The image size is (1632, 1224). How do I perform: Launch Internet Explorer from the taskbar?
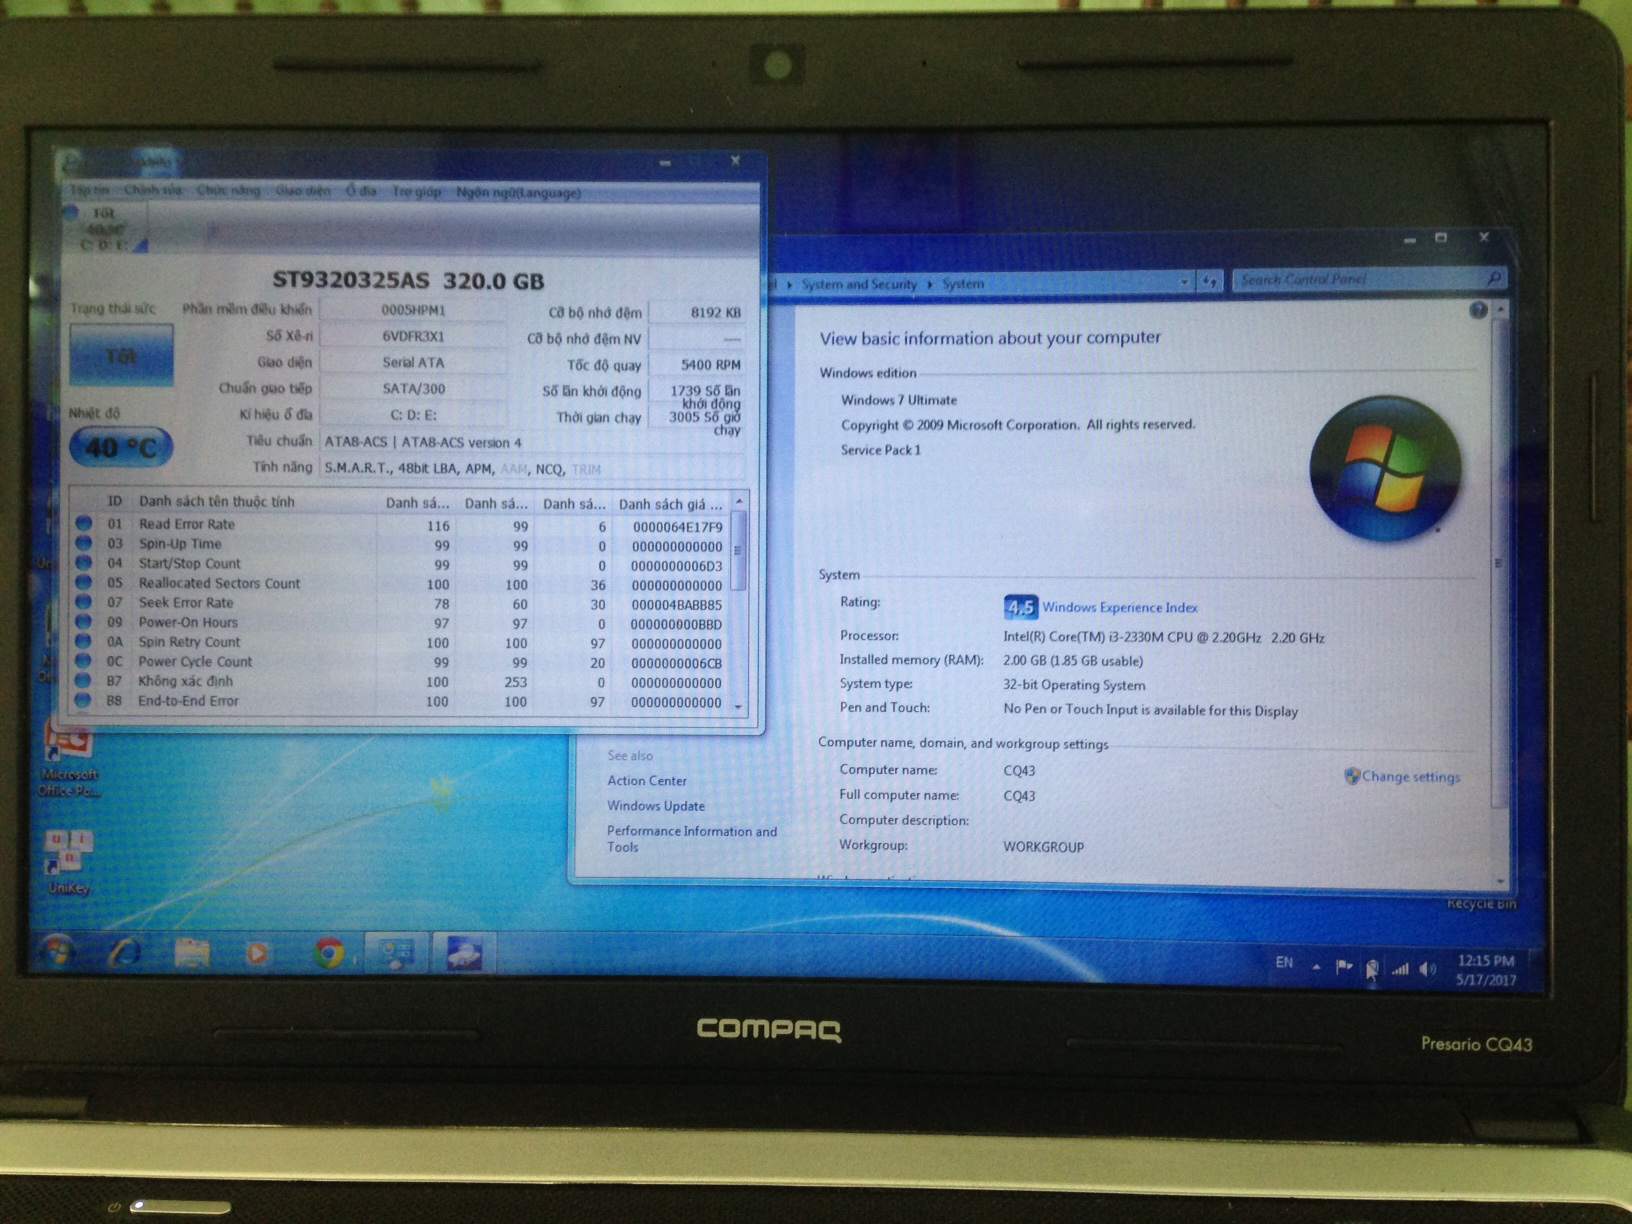123,952
